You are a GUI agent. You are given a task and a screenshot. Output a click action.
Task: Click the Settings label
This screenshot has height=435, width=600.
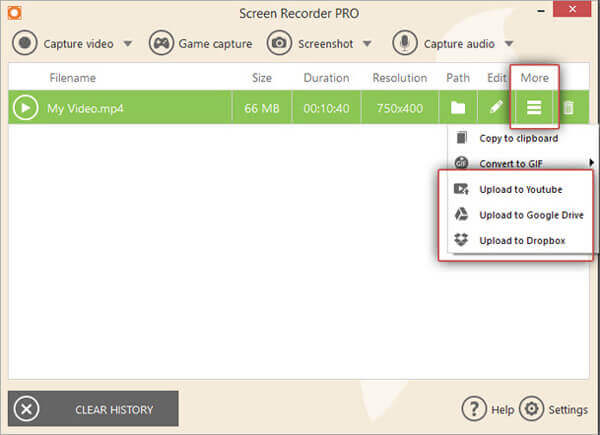point(568,410)
